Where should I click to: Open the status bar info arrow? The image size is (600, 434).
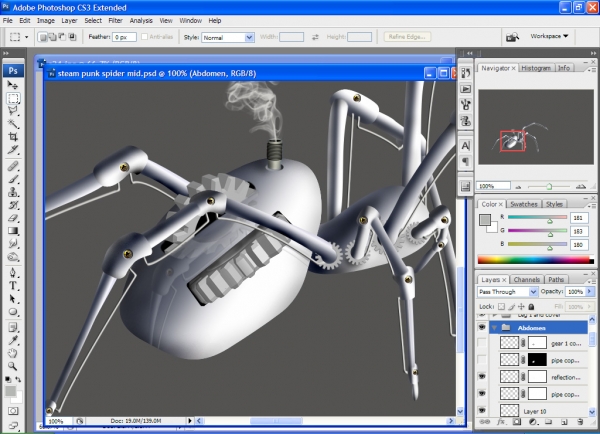[x=189, y=421]
